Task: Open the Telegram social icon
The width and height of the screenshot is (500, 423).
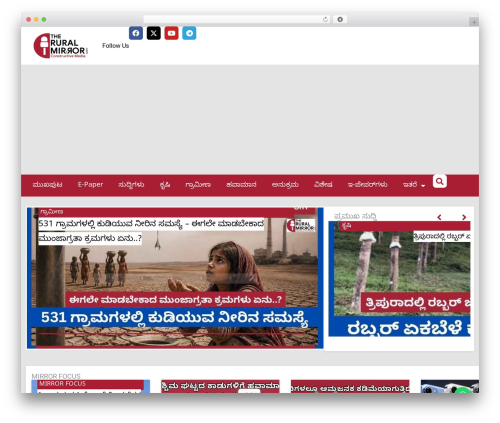Action: 189,33
